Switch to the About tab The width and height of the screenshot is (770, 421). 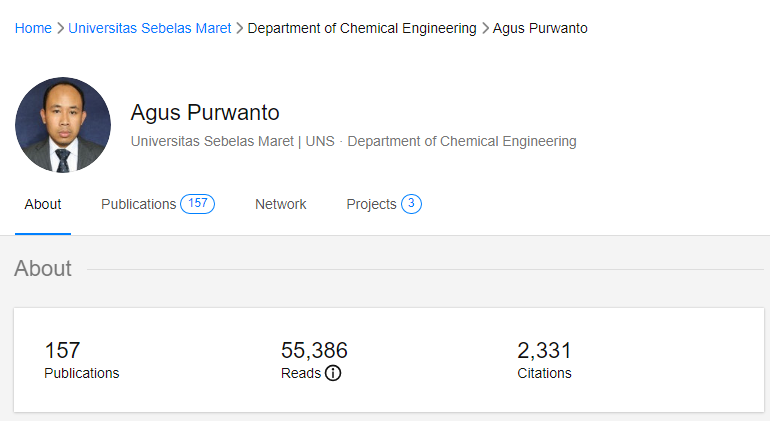[x=43, y=204]
